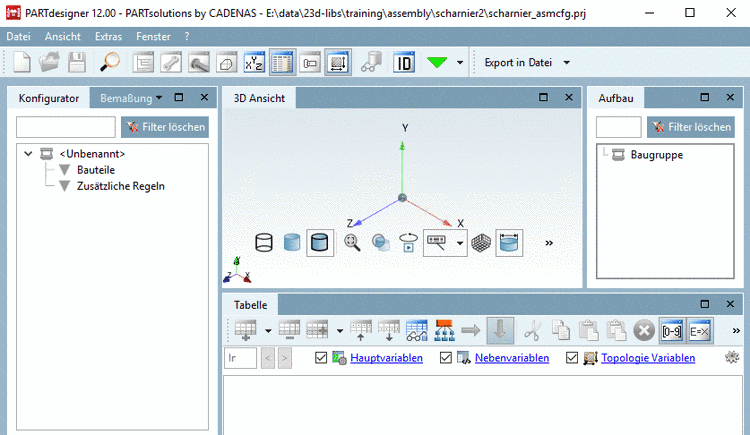The height and width of the screenshot is (435, 750).
Task: Select shaded cylinder with edges mode
Action: tap(320, 243)
